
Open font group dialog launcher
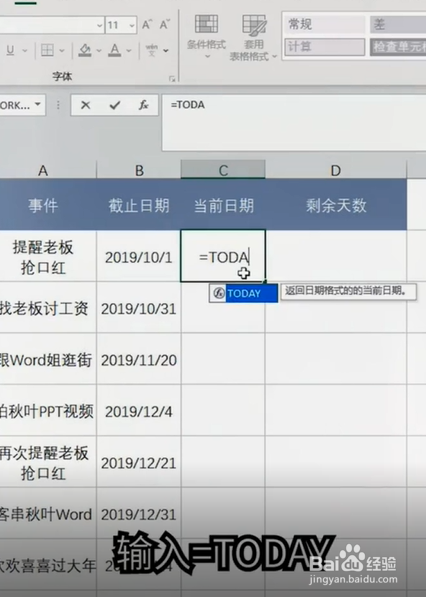point(172,78)
